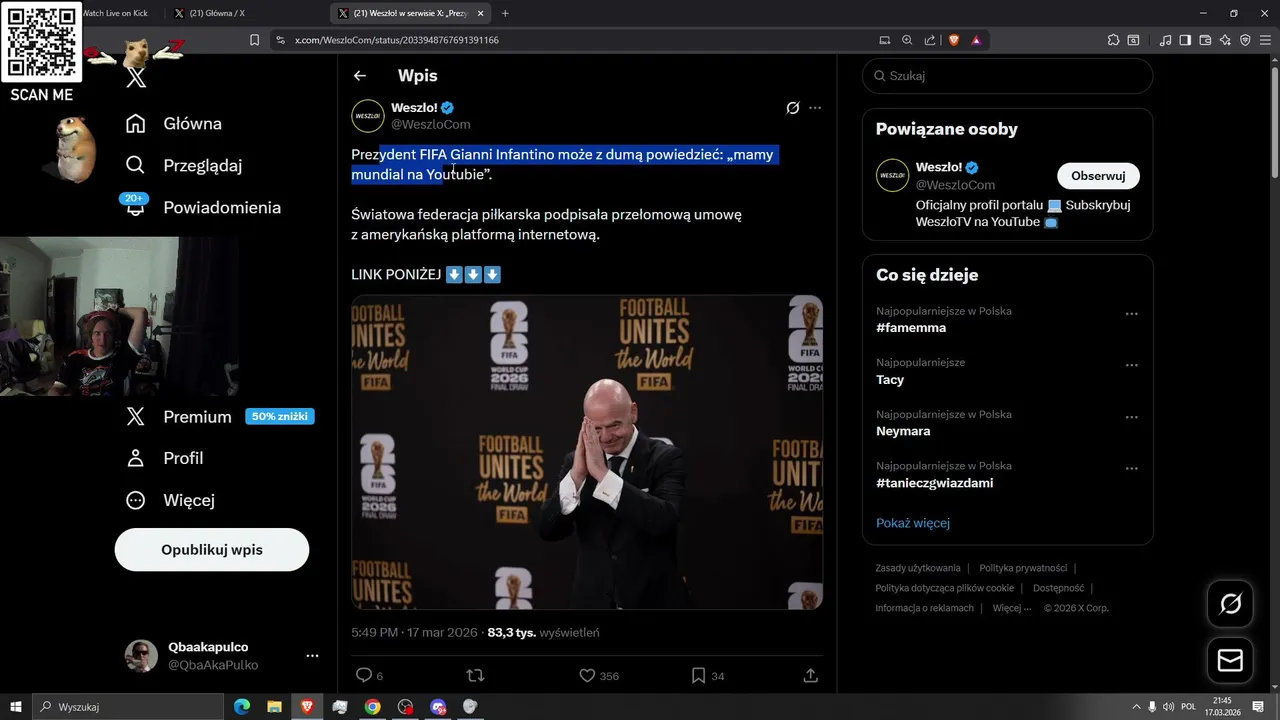The height and width of the screenshot is (720, 1280).
Task: Expand the Więcej menu
Action: (170, 500)
